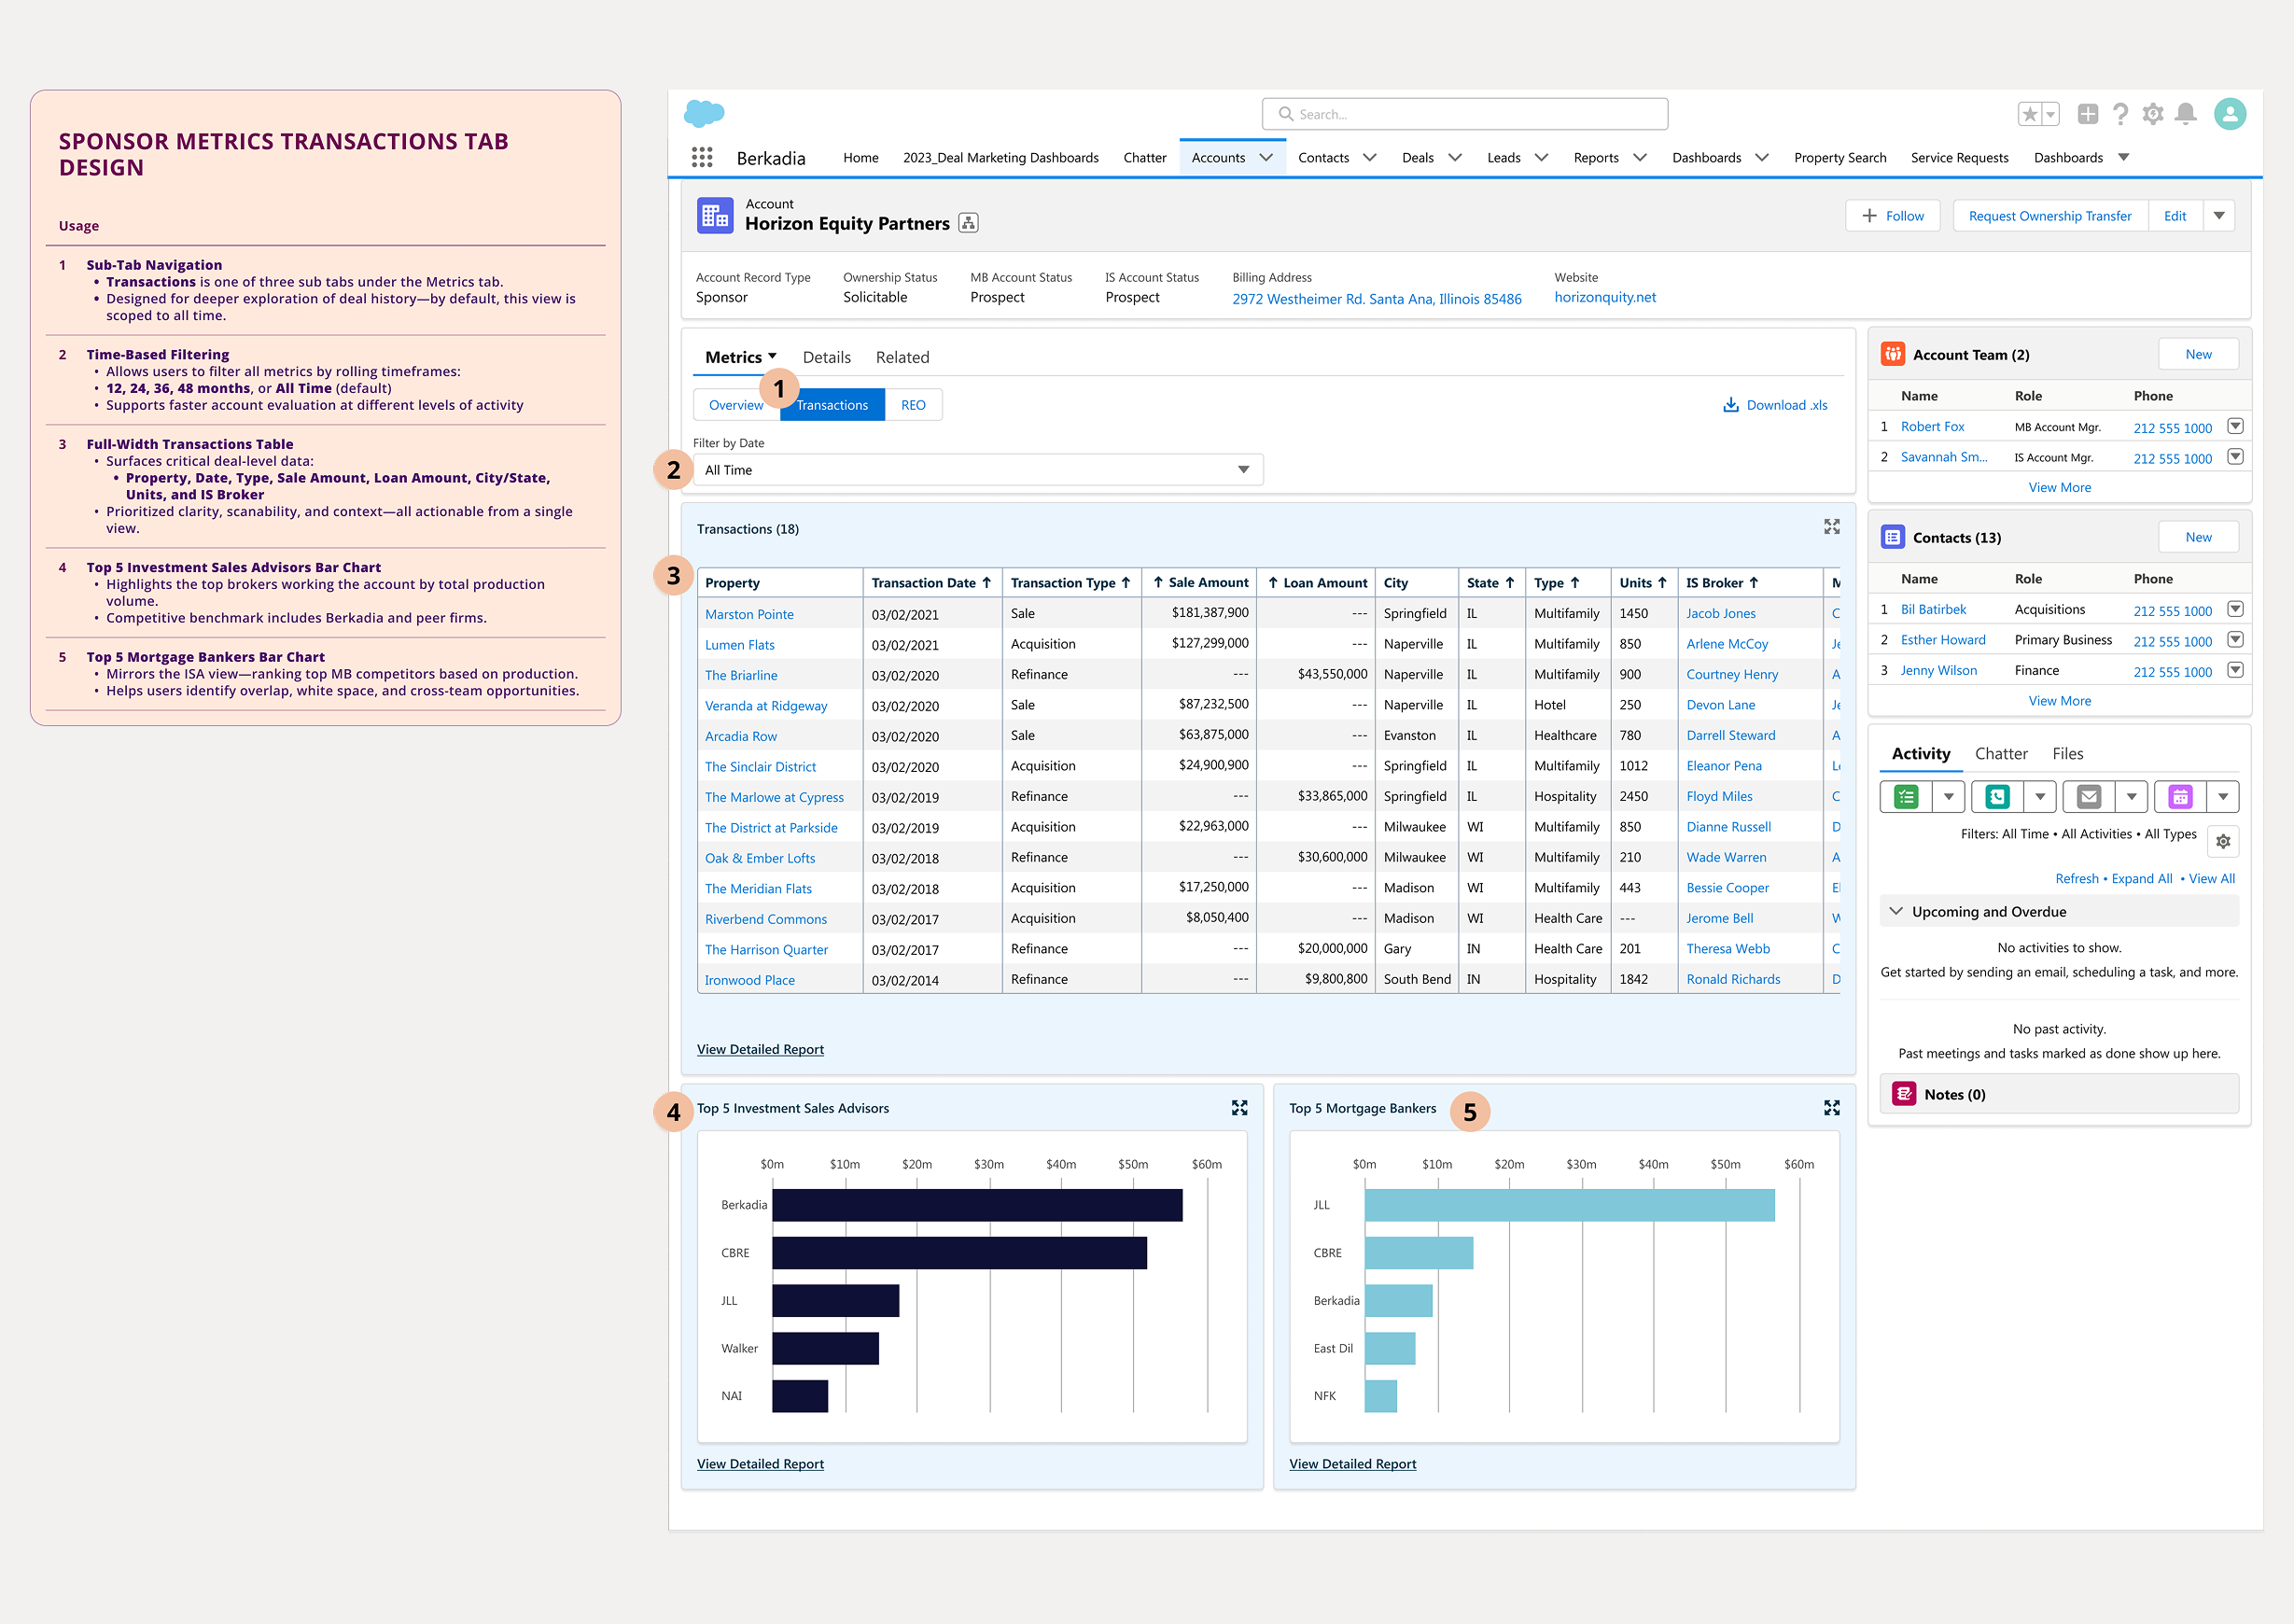Open row actions for Esther Howard
Image resolution: width=2294 pixels, height=1624 pixels.
point(2235,640)
